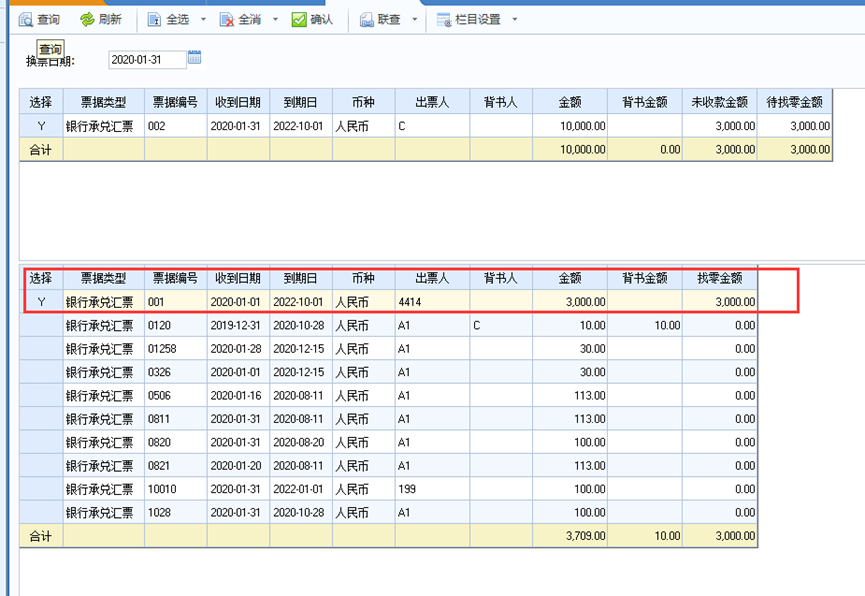
Task: Click drawer cell 4414
Action: 432,302
